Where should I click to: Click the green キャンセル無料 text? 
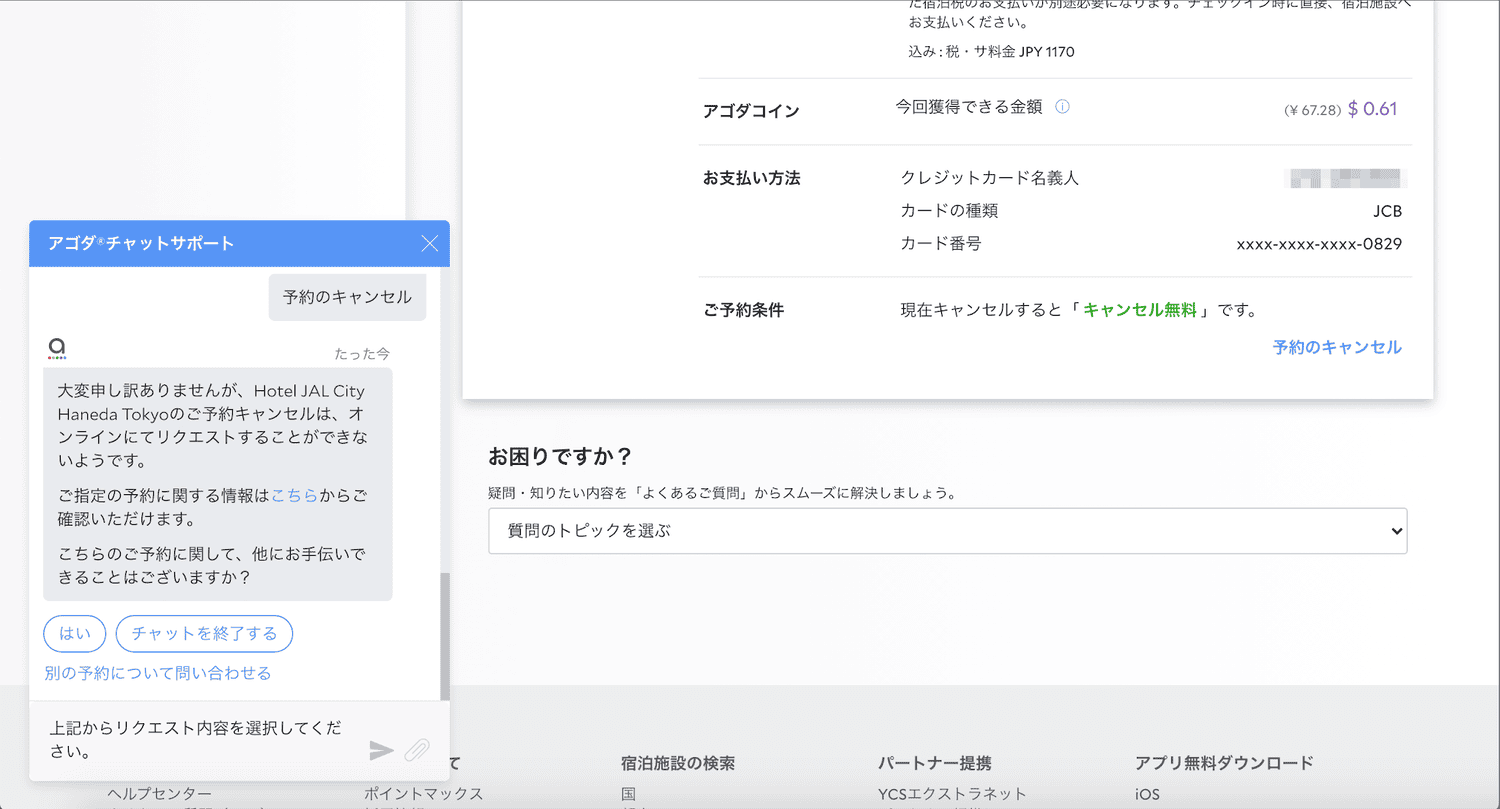[1140, 310]
